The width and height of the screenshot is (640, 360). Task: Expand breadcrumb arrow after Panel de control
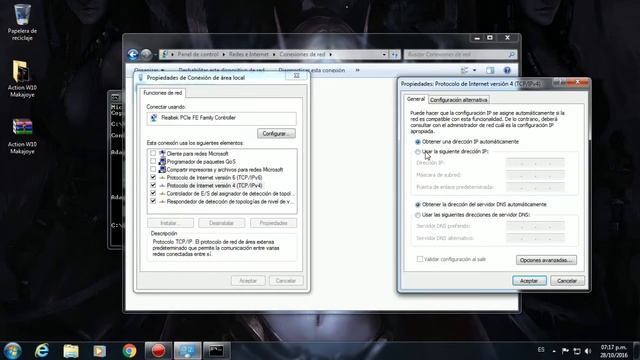[224, 54]
